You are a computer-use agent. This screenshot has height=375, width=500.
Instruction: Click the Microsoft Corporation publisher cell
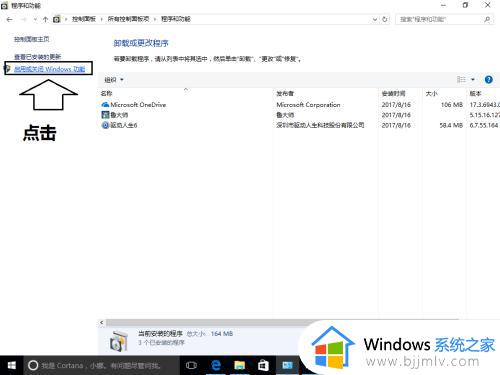click(x=308, y=105)
